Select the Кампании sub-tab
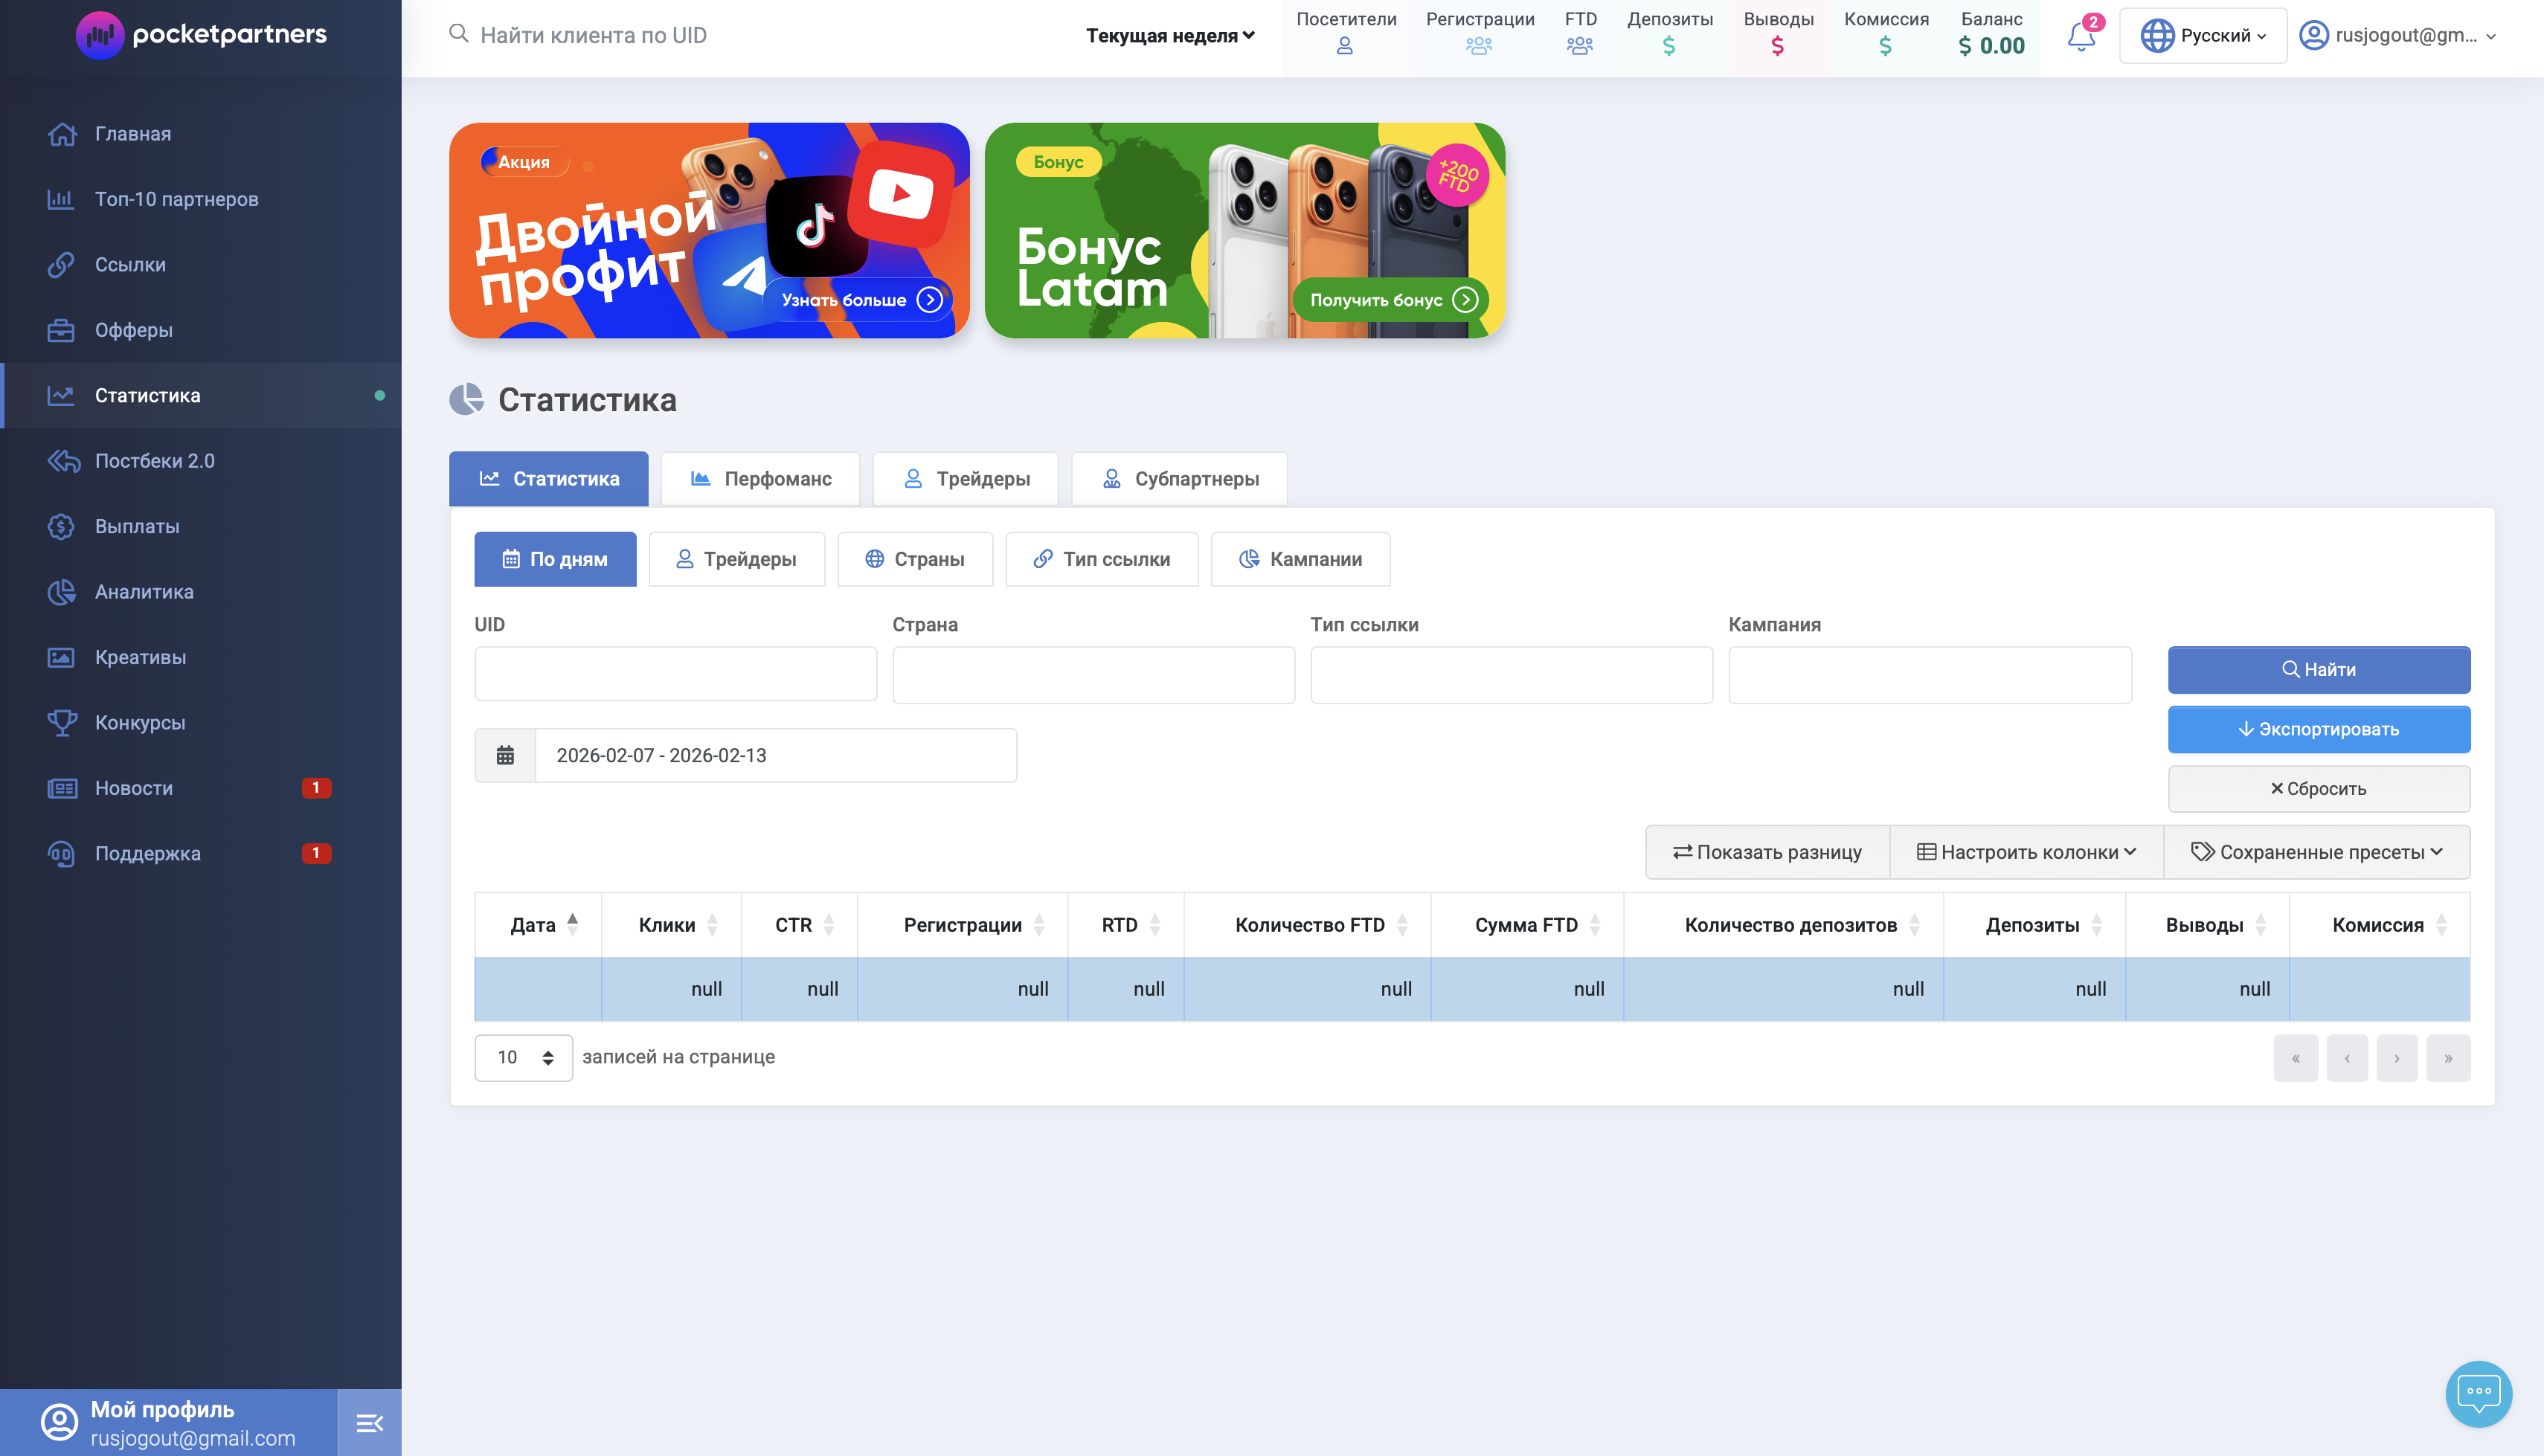 (1300, 559)
